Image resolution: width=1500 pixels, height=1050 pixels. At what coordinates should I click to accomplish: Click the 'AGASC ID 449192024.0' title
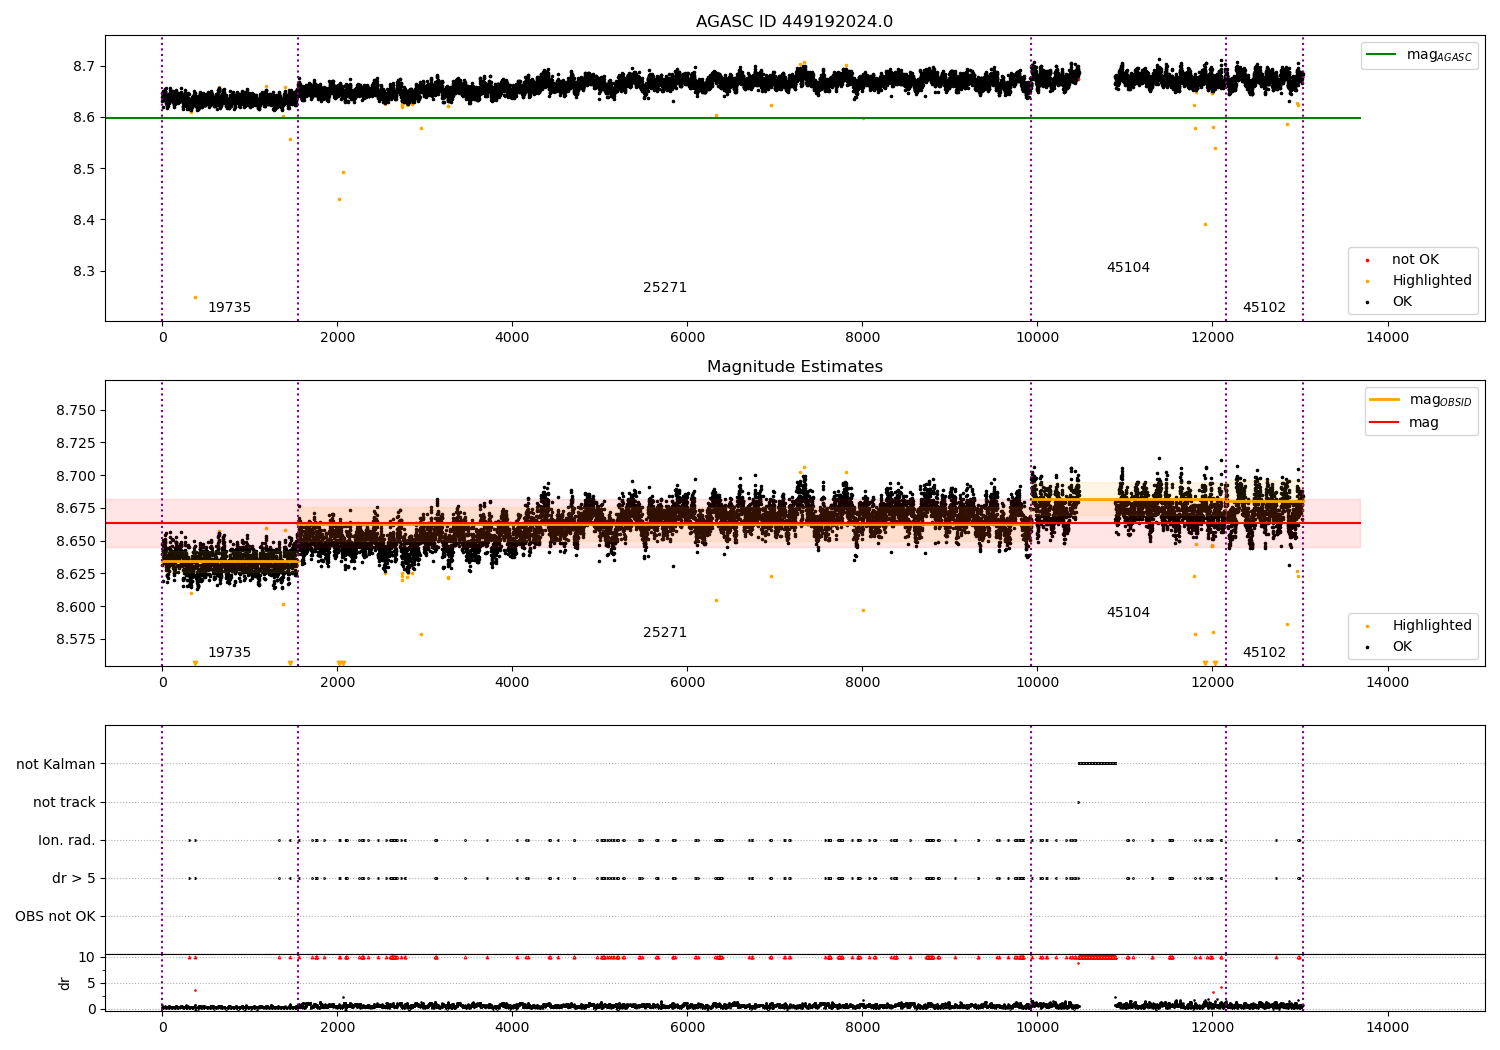pyautogui.click(x=794, y=22)
